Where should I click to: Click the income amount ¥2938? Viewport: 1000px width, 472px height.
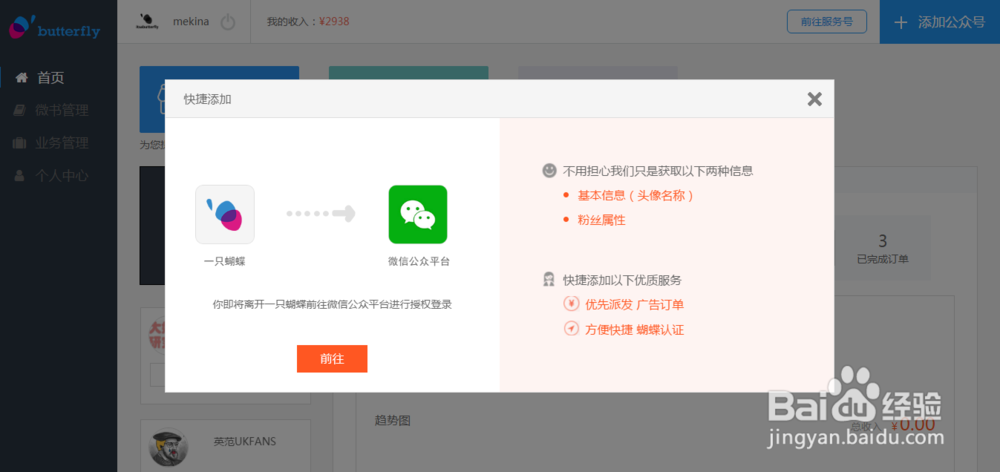coord(334,21)
